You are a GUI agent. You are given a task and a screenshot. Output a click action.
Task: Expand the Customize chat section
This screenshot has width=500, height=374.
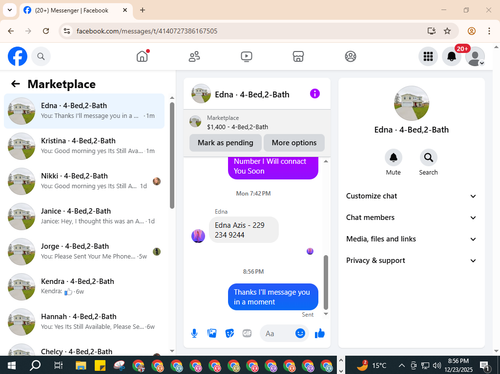[x=411, y=196]
